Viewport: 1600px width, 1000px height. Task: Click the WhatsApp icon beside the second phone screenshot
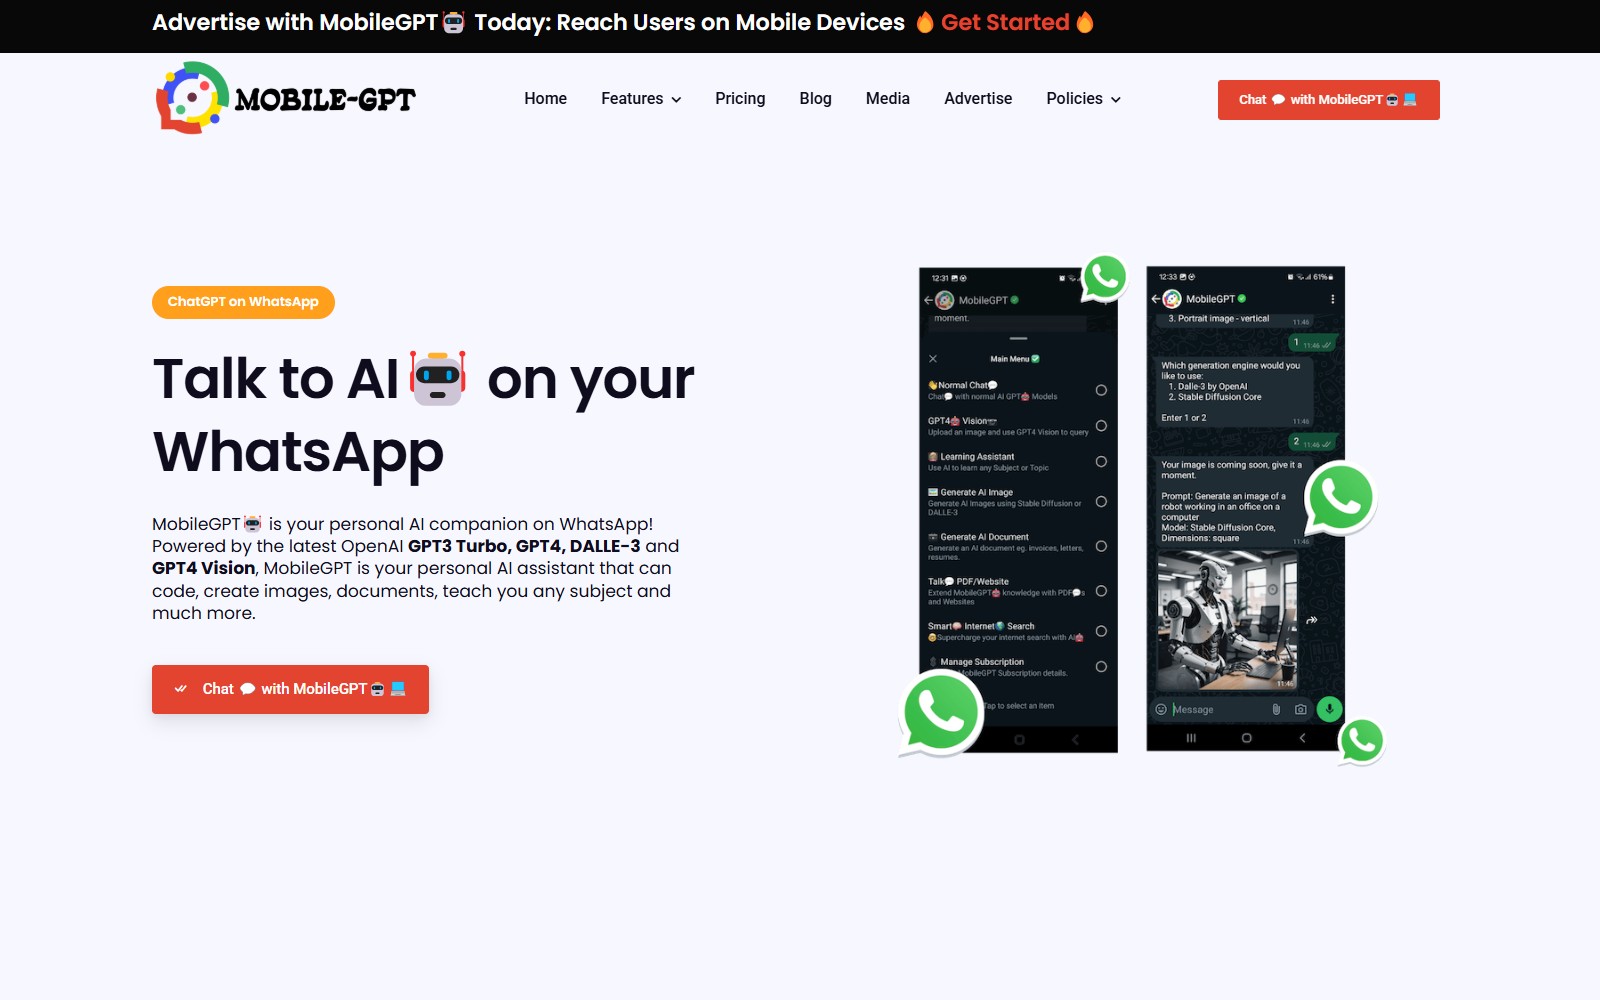[1340, 498]
